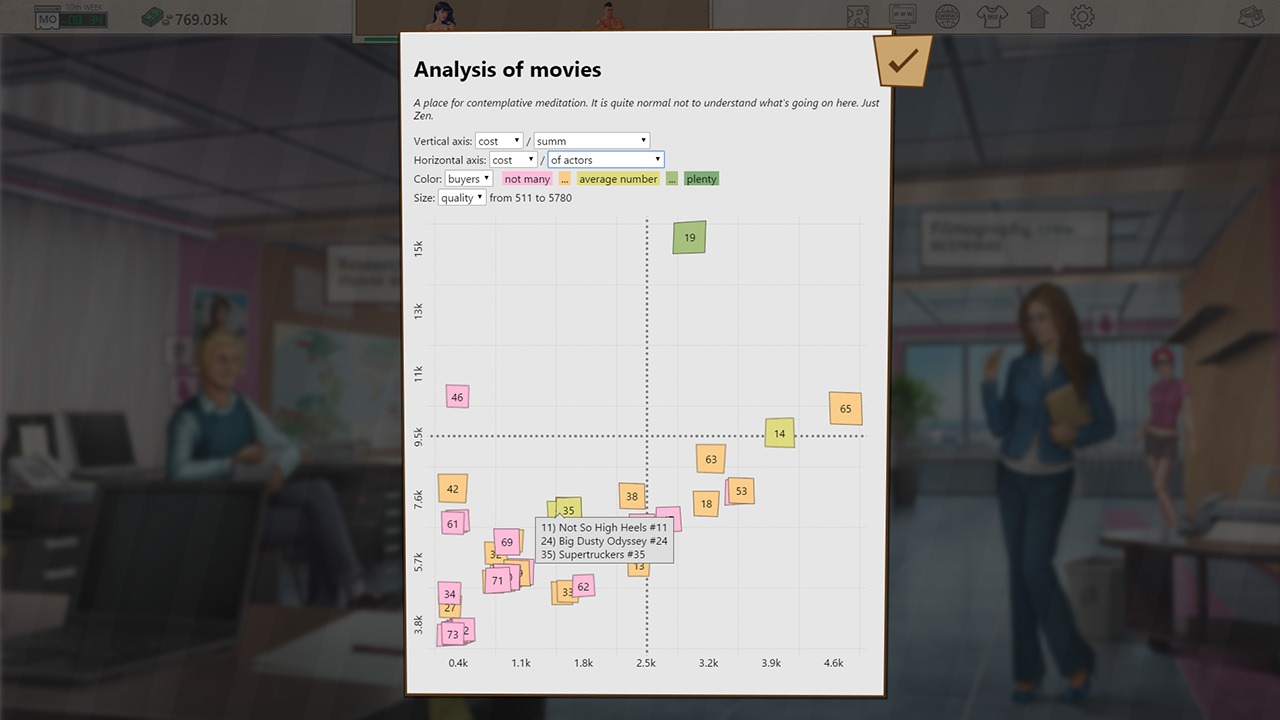This screenshot has width=1280, height=720.
Task: Open the Horizontal axis 'of actors' dropdown
Action: (x=605, y=160)
